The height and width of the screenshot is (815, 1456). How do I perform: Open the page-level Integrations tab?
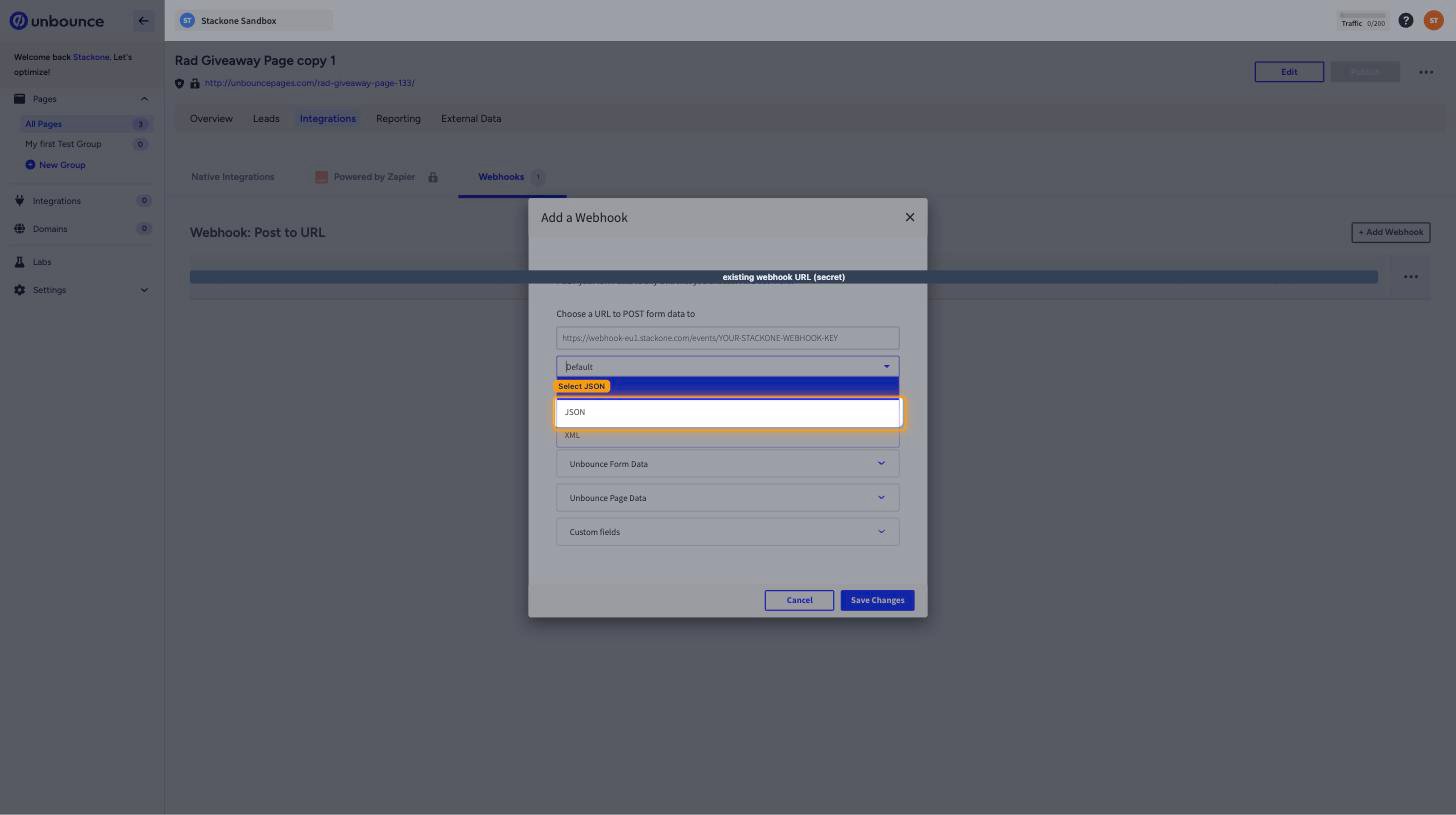click(328, 118)
